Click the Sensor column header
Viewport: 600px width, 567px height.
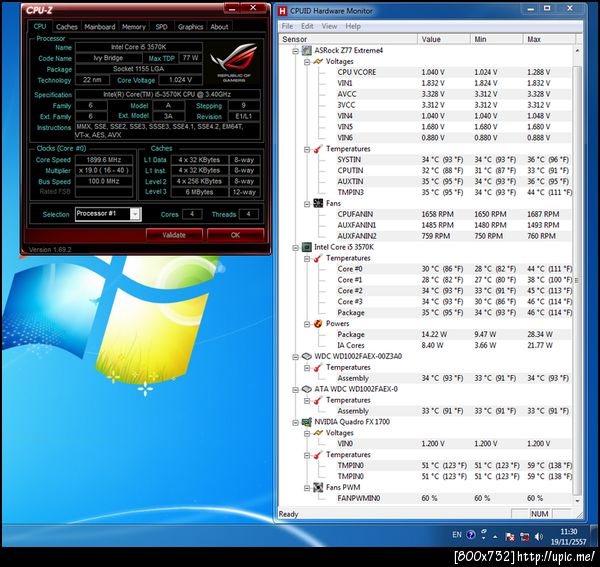pos(348,39)
